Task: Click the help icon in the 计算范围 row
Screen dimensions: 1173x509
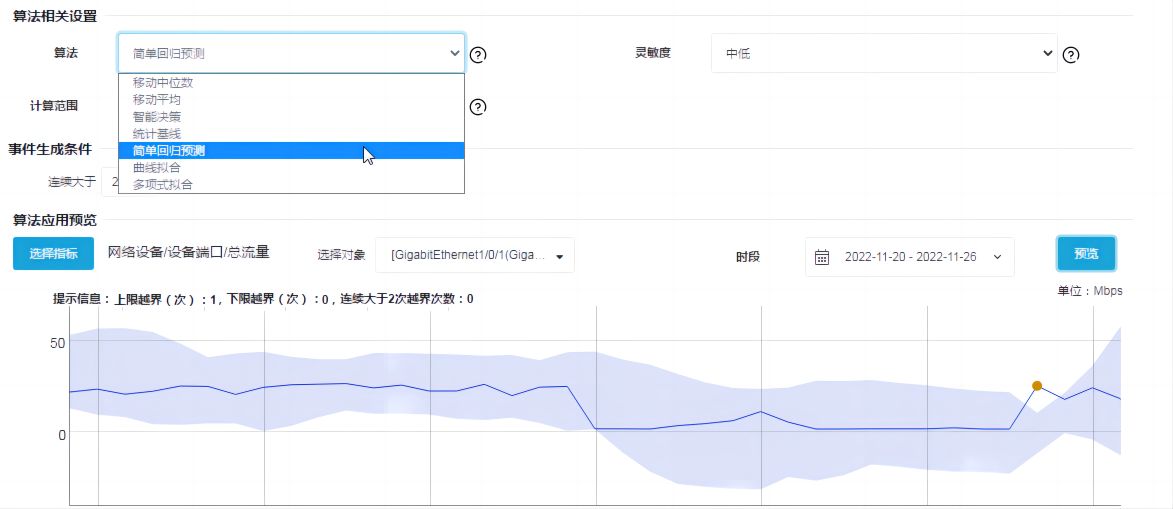Action: (x=478, y=107)
